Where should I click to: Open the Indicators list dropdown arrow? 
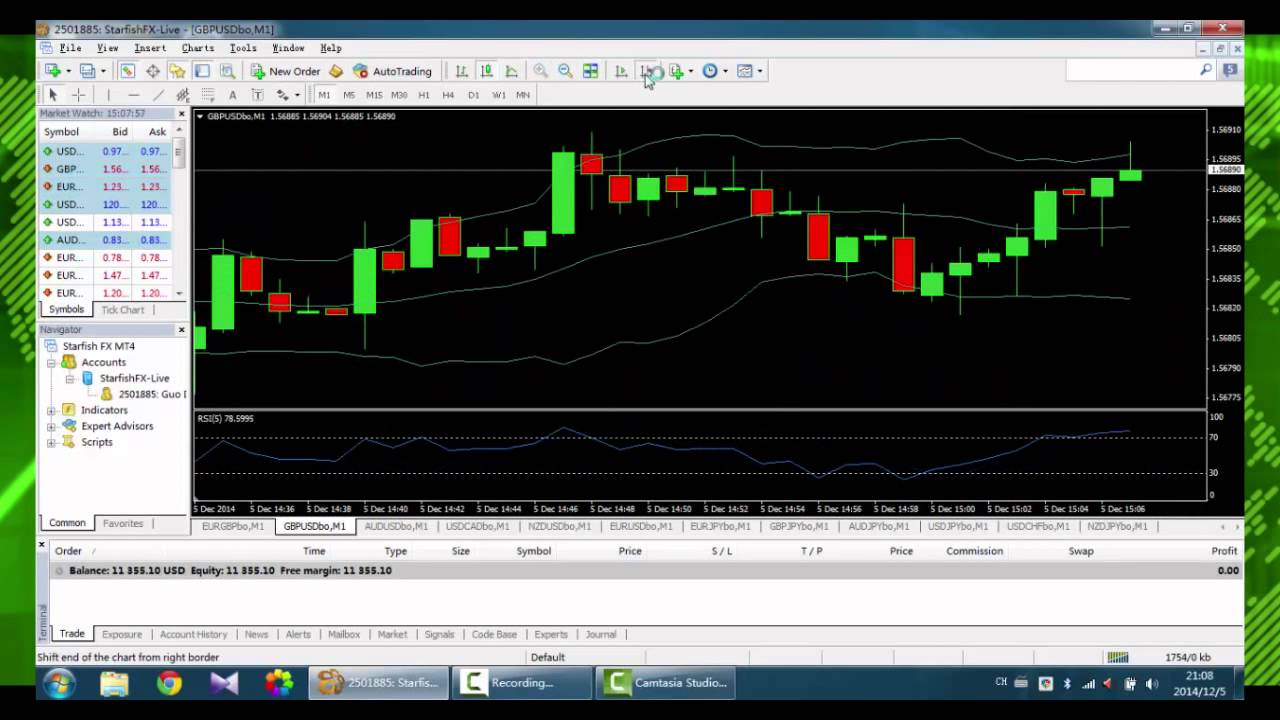690,71
